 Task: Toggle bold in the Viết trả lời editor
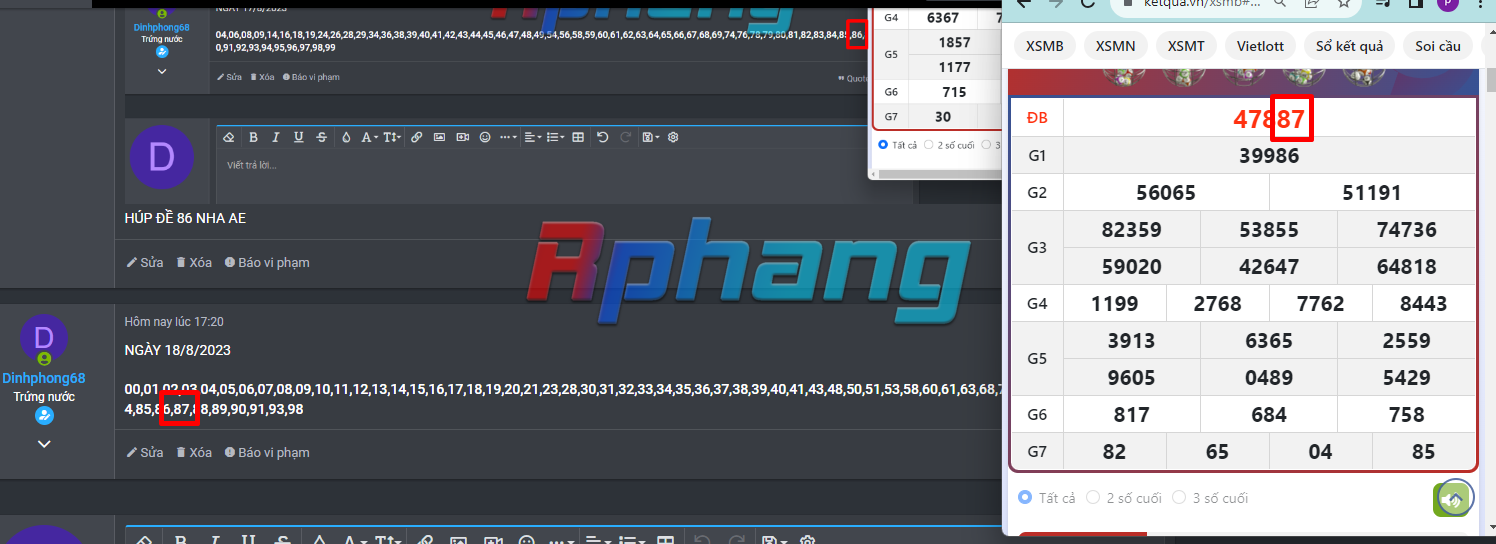tap(253, 137)
